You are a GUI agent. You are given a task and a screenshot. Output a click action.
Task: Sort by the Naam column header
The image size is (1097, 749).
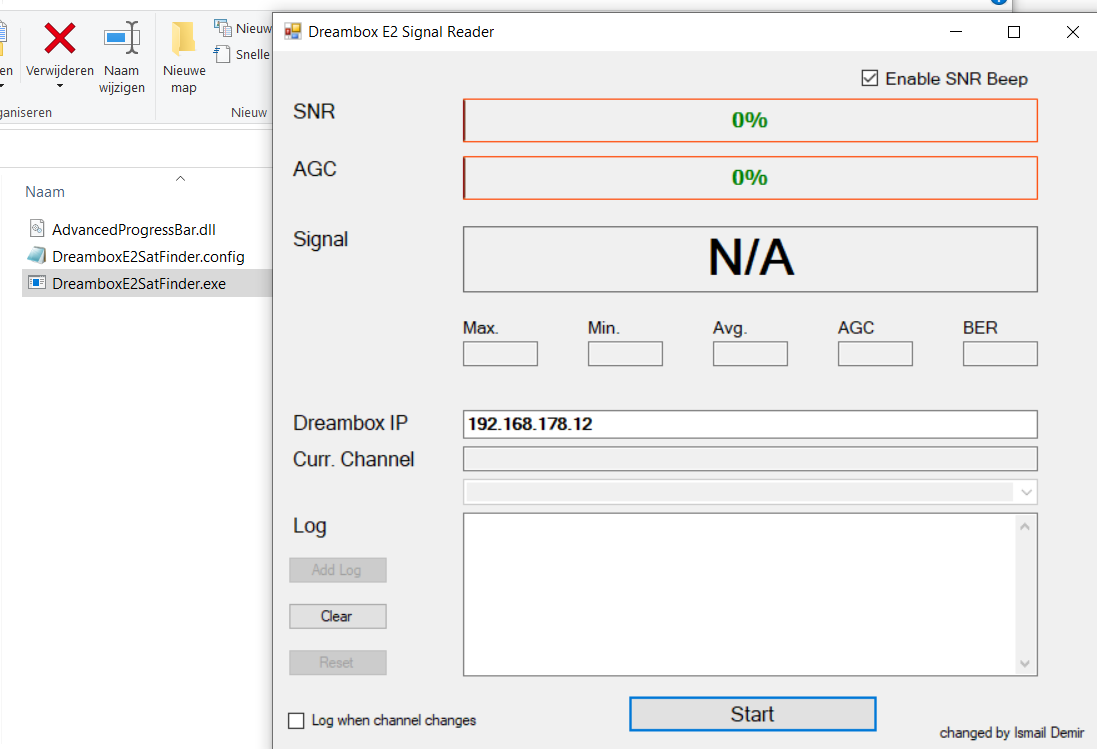coord(45,192)
